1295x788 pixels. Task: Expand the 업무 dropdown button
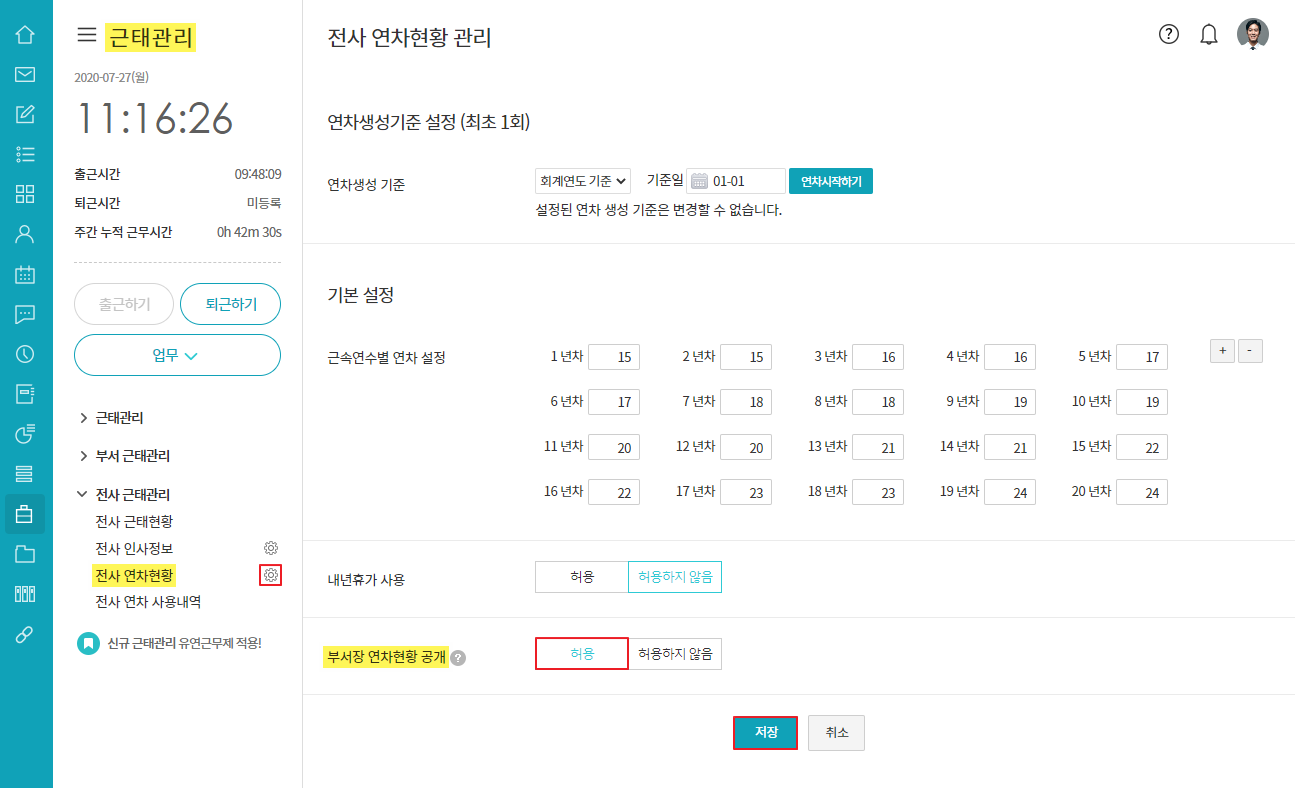coord(177,355)
